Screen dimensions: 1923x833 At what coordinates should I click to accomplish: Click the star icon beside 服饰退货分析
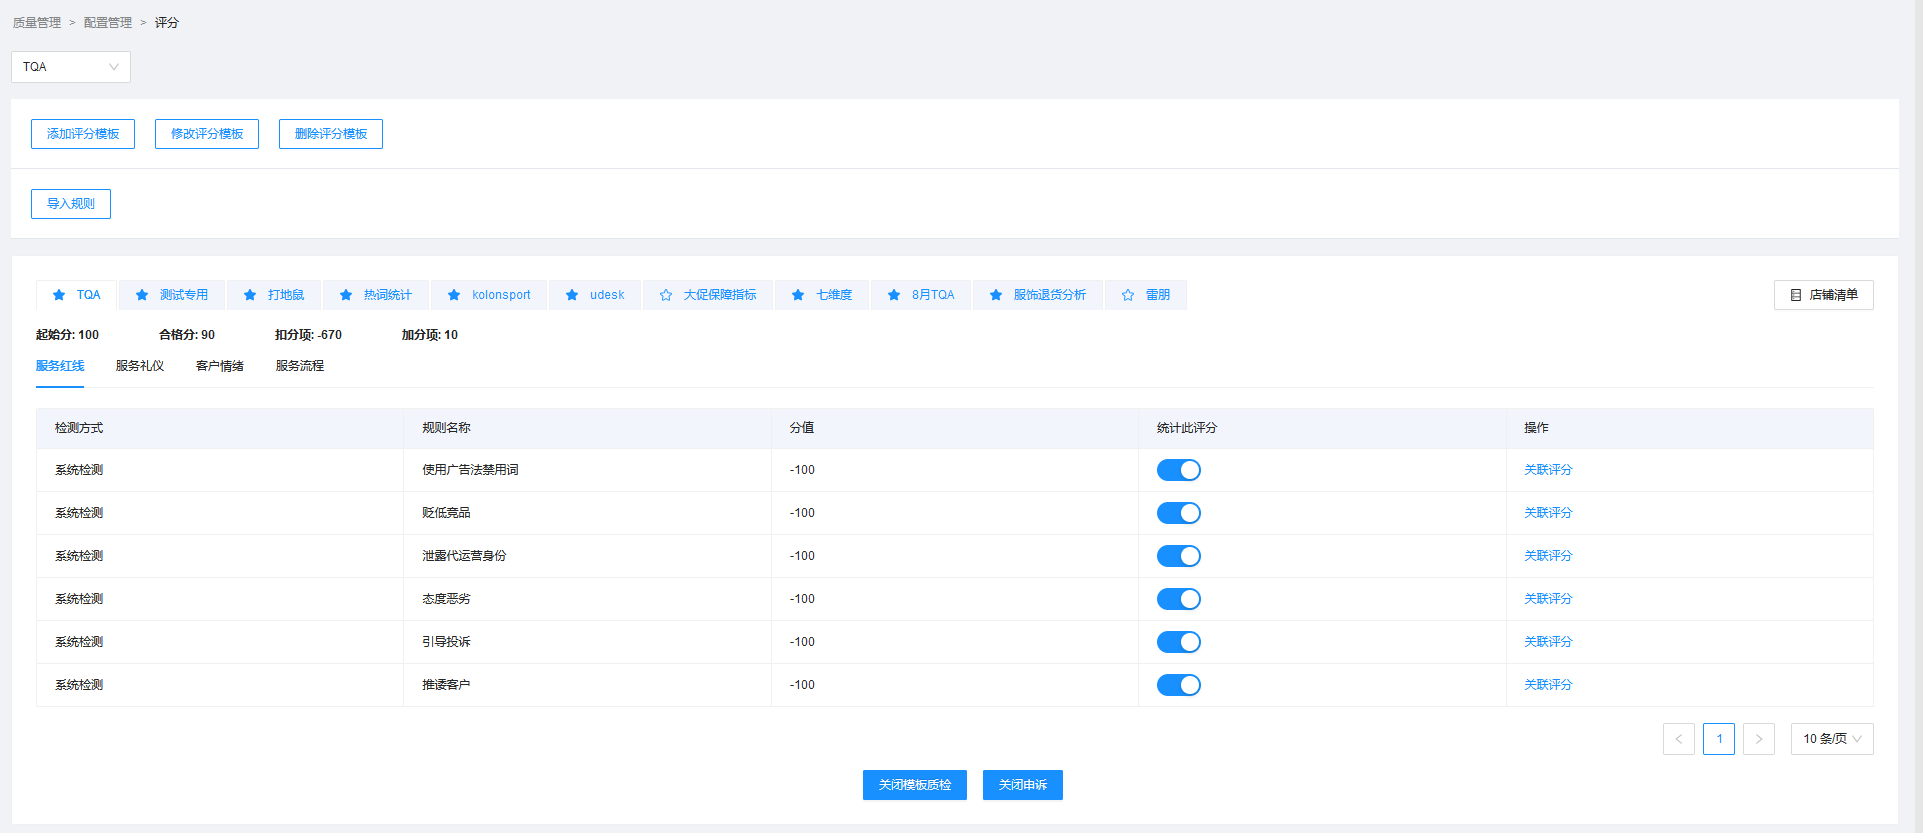pos(996,295)
